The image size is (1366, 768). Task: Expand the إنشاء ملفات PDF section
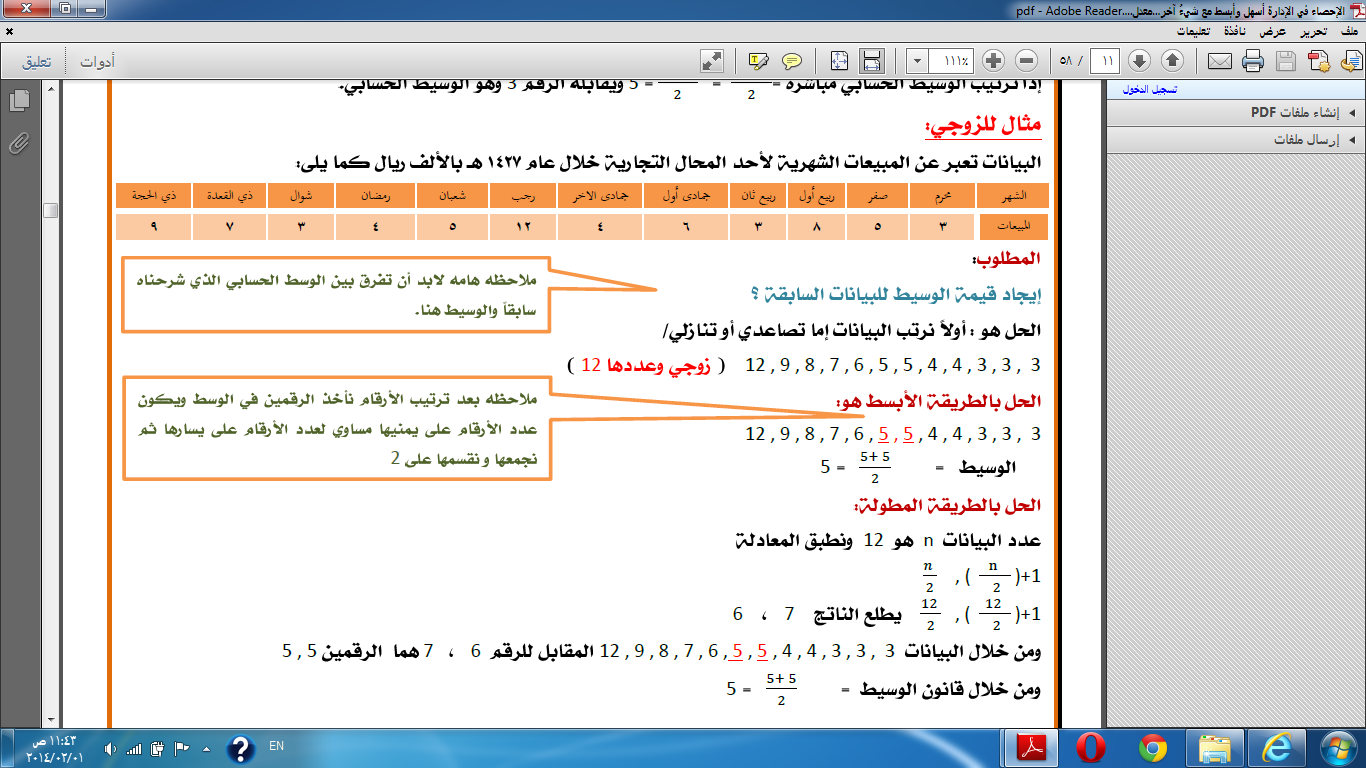[1235, 113]
